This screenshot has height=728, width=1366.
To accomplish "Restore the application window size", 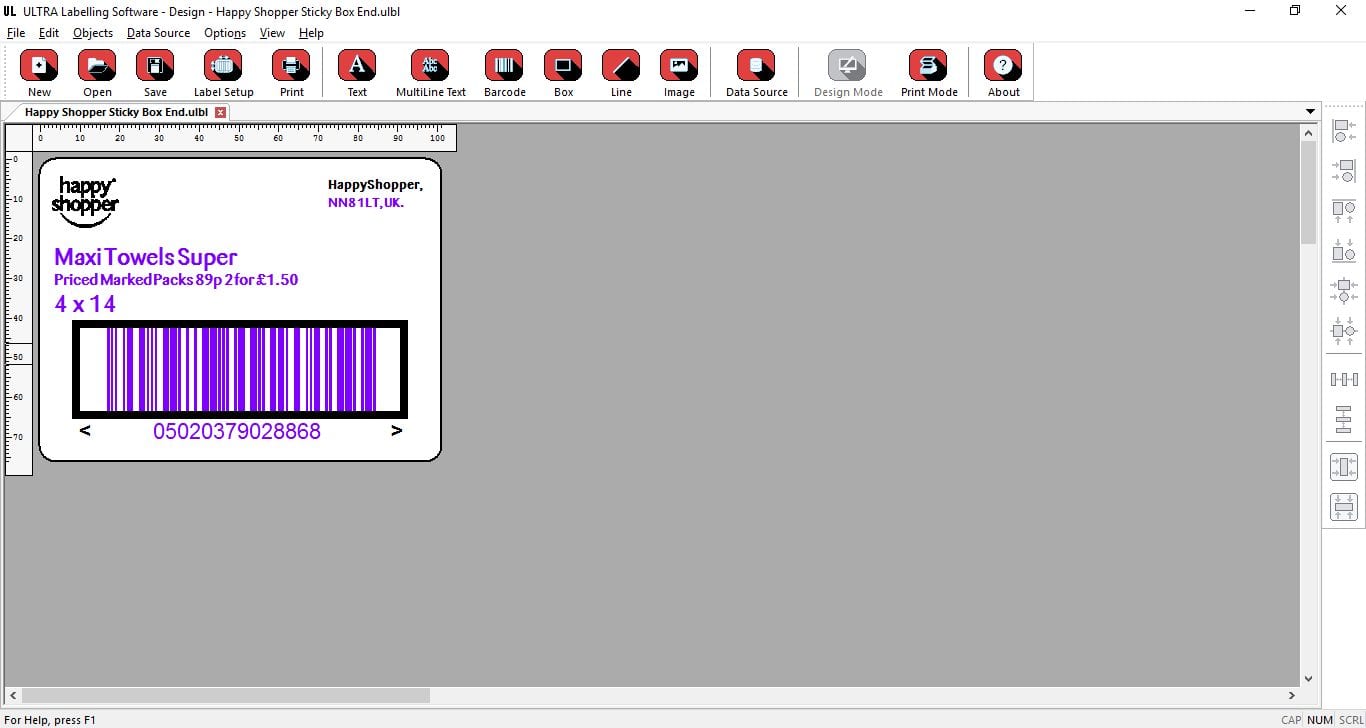I will point(1295,11).
